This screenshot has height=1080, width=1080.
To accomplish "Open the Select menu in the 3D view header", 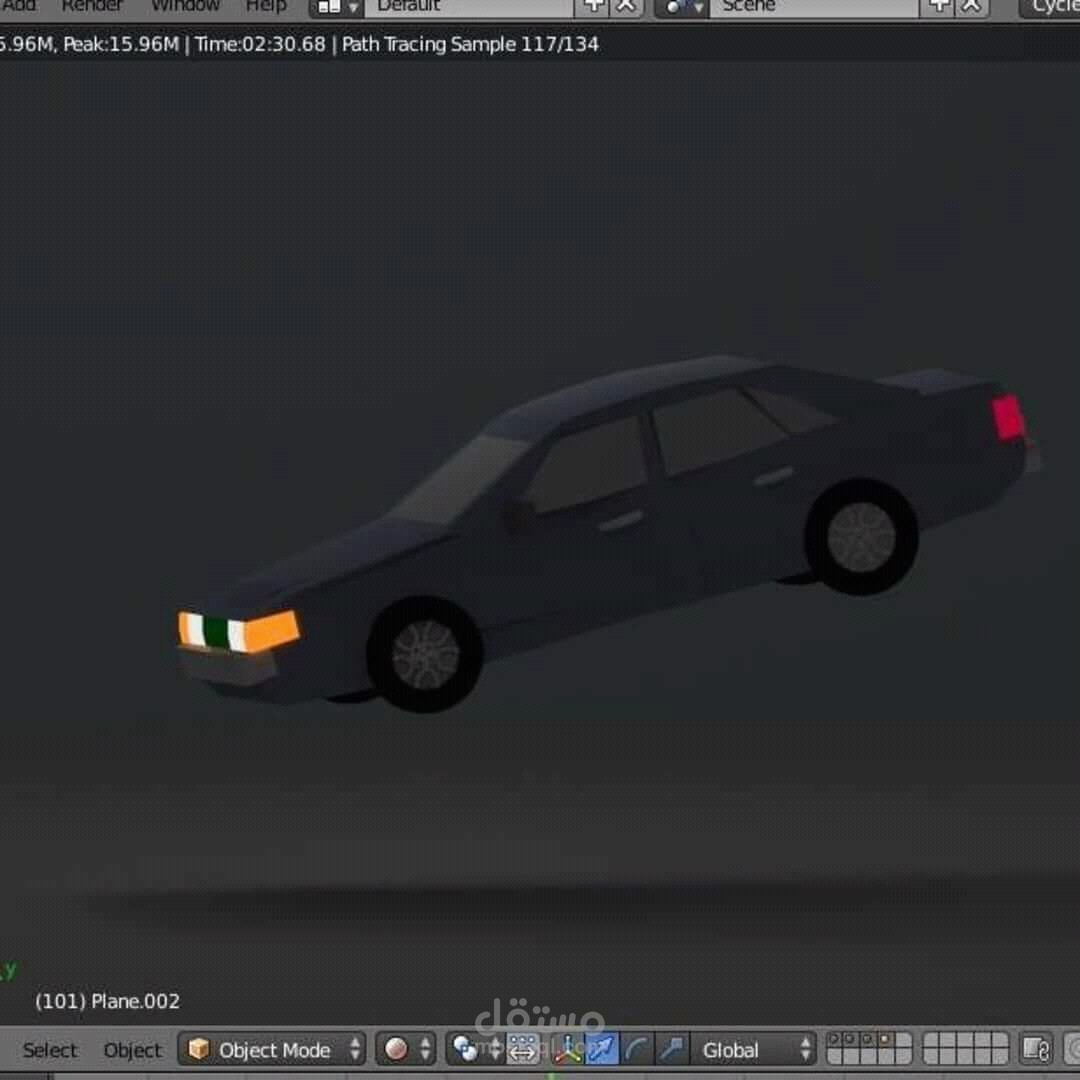I will click(50, 1050).
